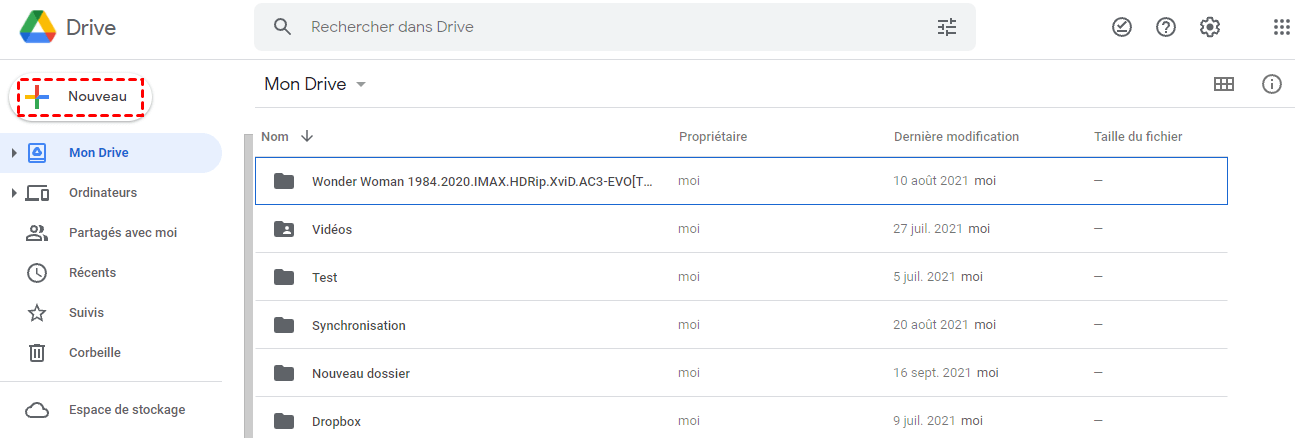The width and height of the screenshot is (1295, 438).
Task: Show details info panel icon
Action: tap(1272, 85)
